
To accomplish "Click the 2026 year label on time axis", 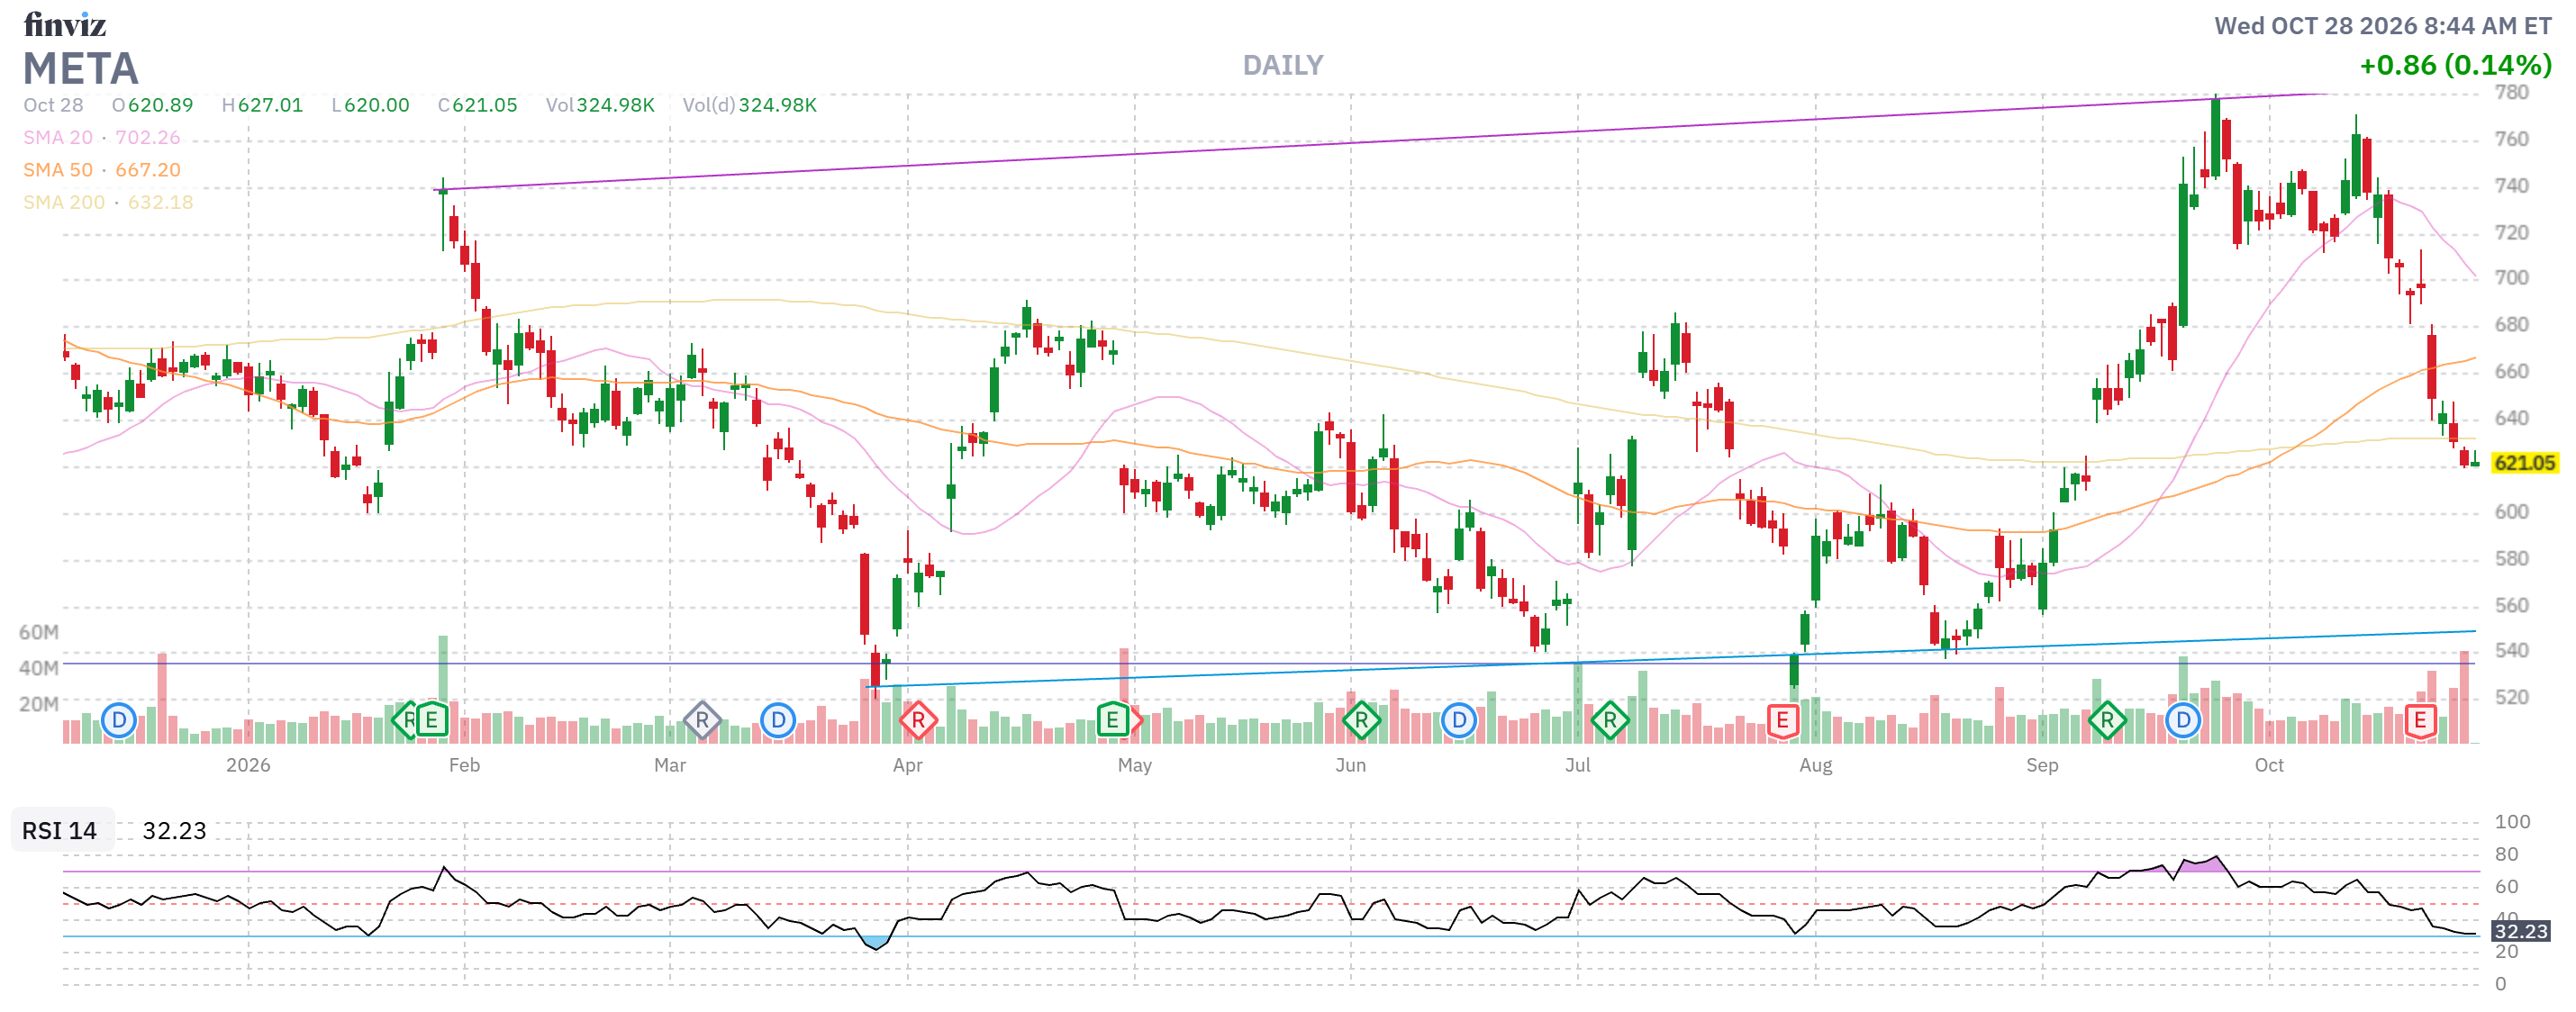I will coord(248,765).
